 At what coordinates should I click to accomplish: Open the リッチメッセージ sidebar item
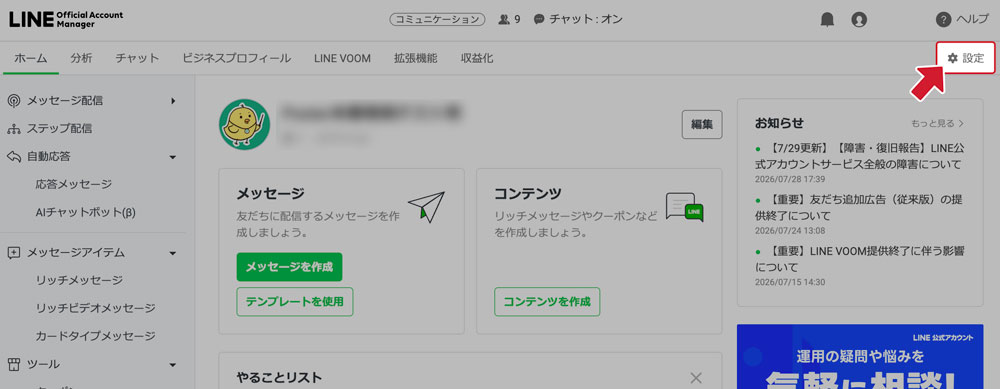(79, 280)
